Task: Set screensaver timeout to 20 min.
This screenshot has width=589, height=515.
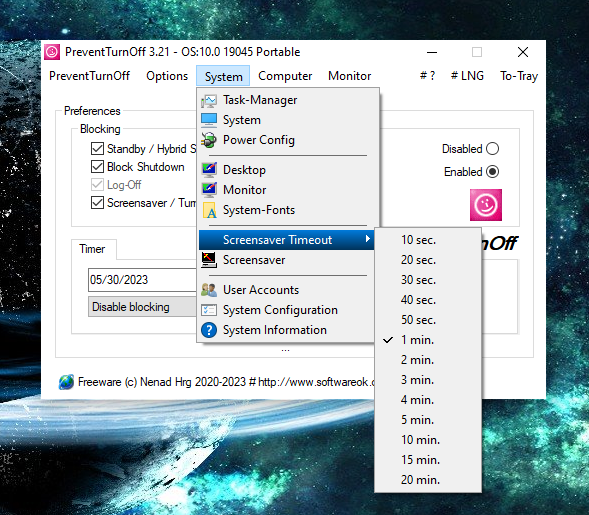Action: tap(428, 480)
